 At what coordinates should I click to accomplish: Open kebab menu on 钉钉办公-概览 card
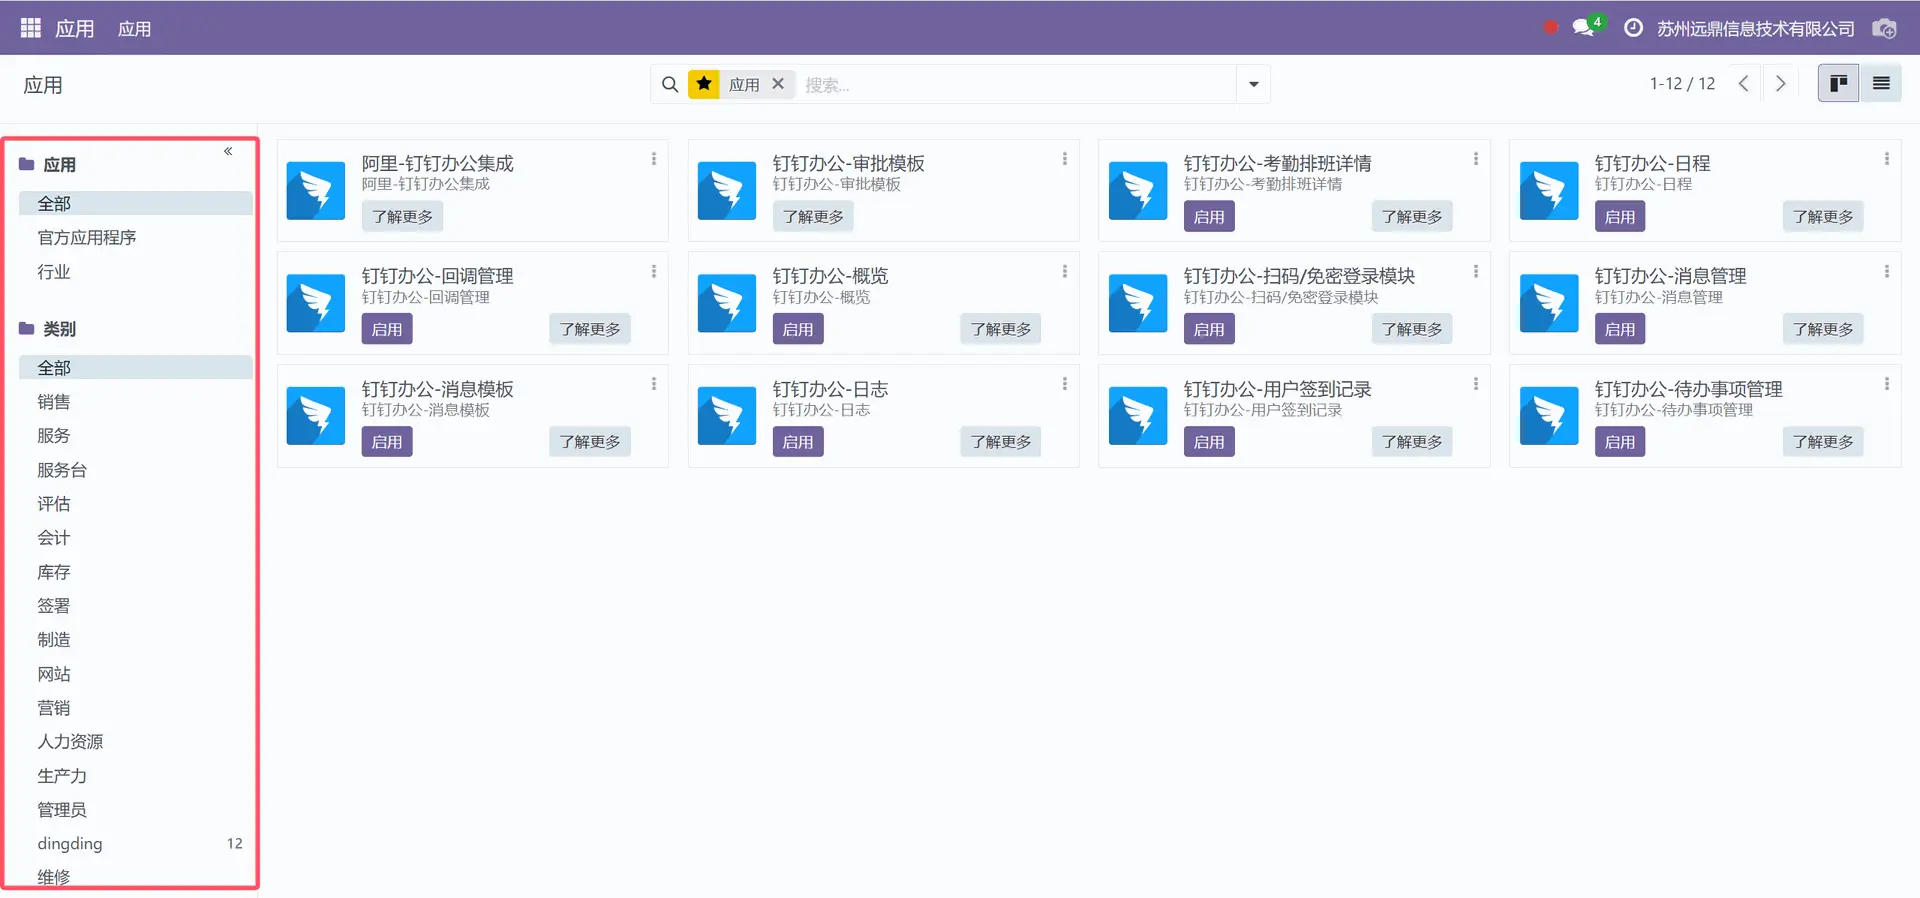click(x=1065, y=272)
